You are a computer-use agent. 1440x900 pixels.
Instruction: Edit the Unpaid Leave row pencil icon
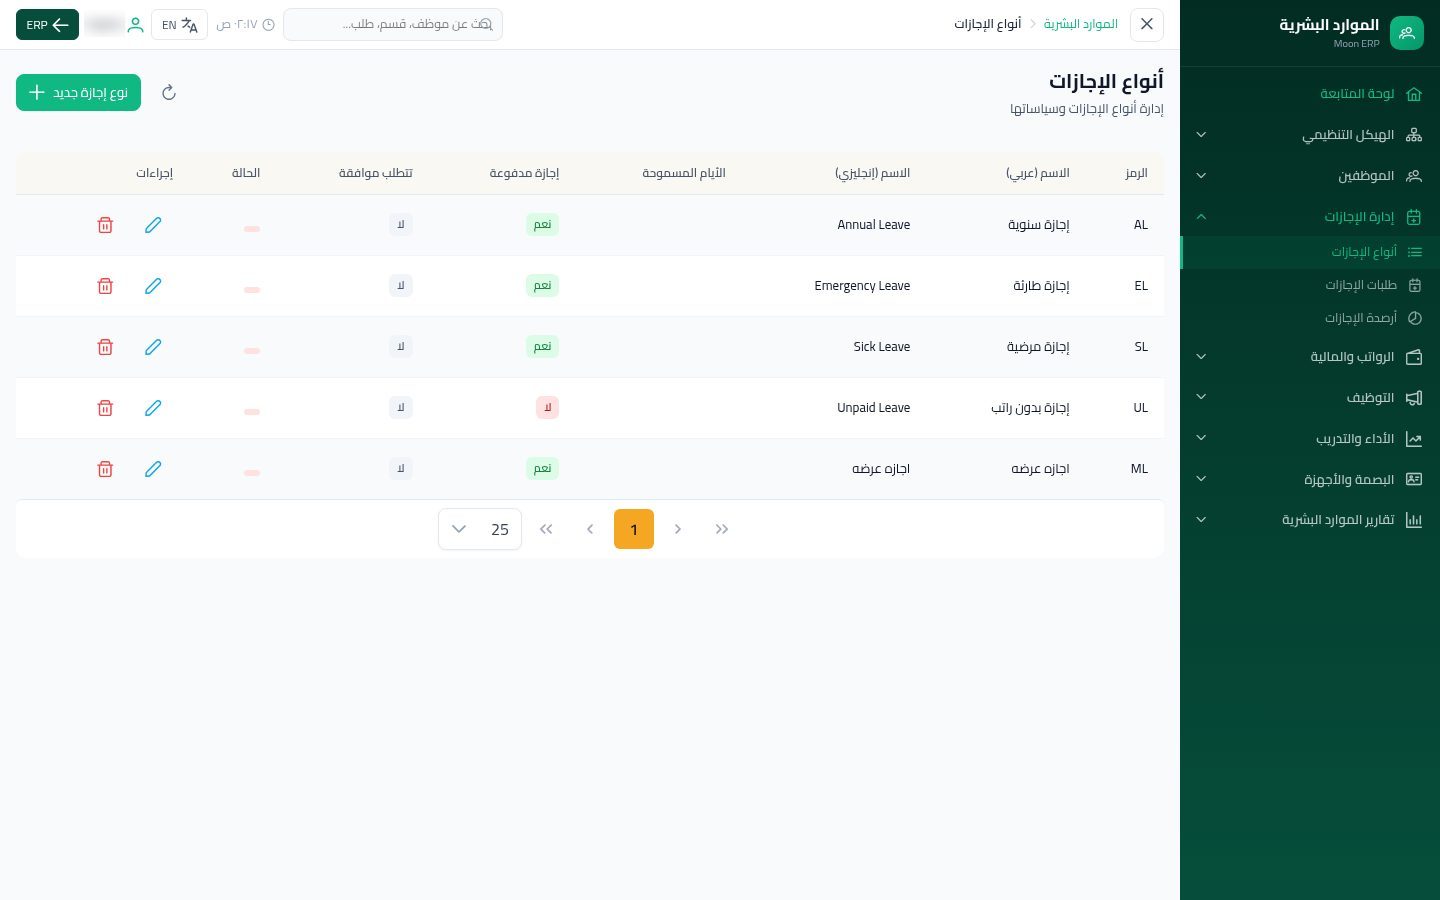tap(153, 408)
